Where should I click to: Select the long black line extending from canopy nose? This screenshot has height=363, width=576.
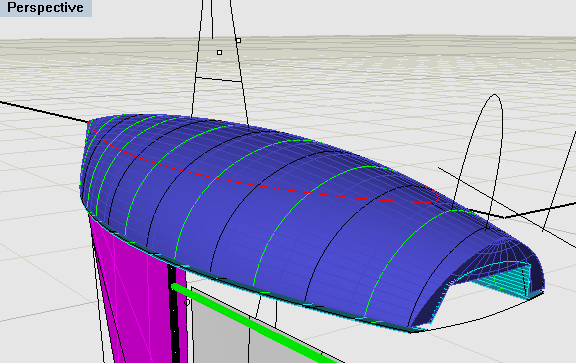click(x=44, y=111)
